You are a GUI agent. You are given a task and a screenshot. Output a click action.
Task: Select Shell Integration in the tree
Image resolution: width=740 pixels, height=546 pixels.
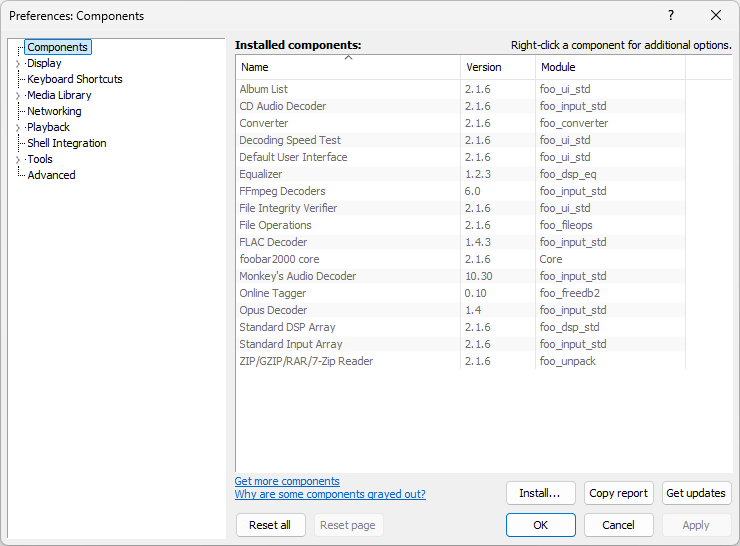point(66,143)
